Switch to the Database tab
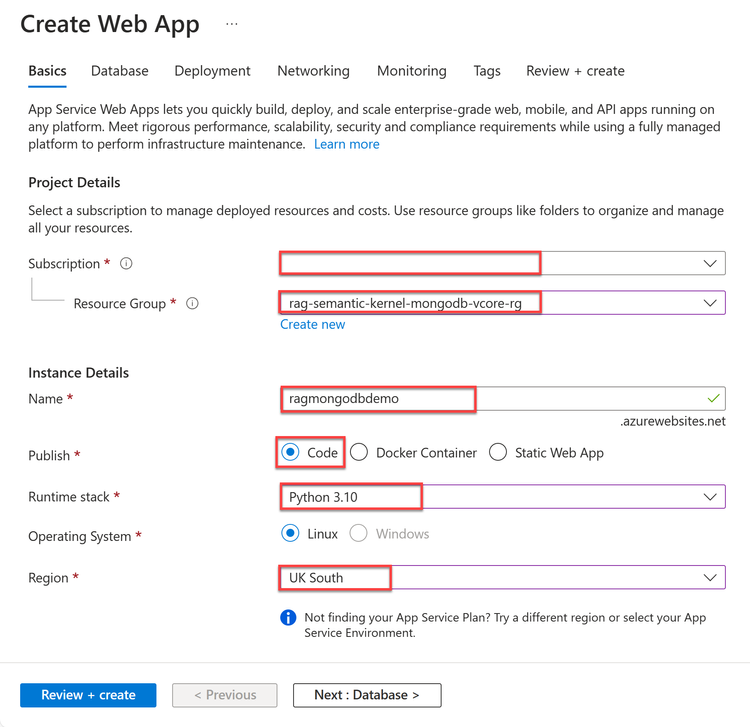The image size is (750, 727). 120,71
